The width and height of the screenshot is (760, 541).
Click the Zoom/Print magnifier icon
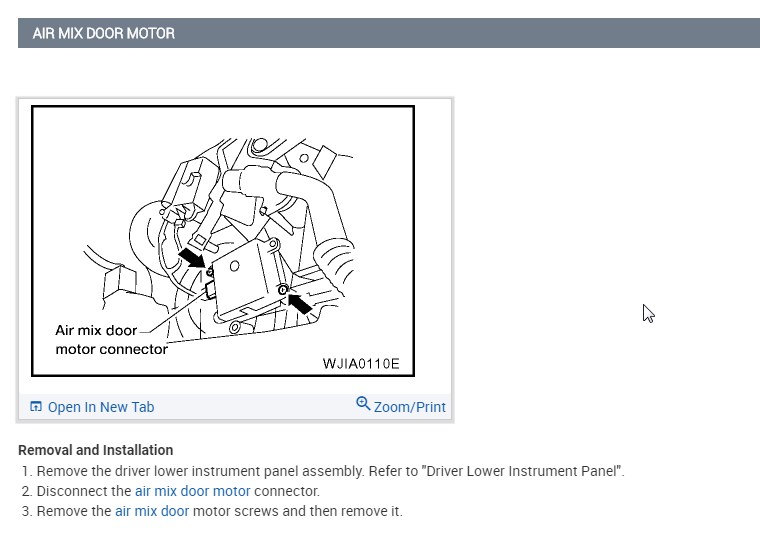(363, 403)
